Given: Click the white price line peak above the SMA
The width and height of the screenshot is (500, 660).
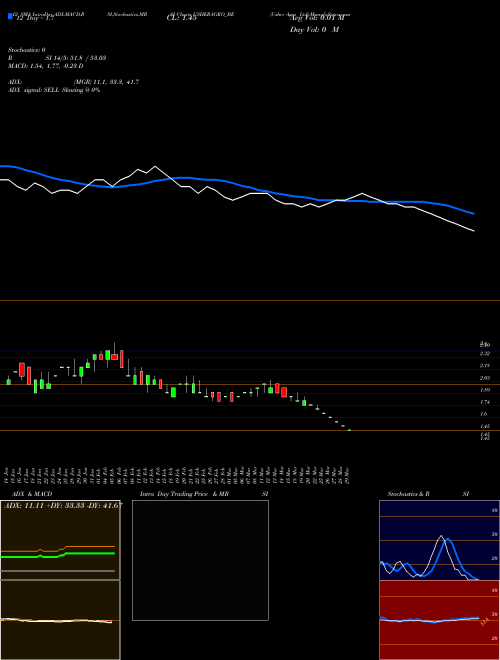Looking at the screenshot, I should coord(155,167).
